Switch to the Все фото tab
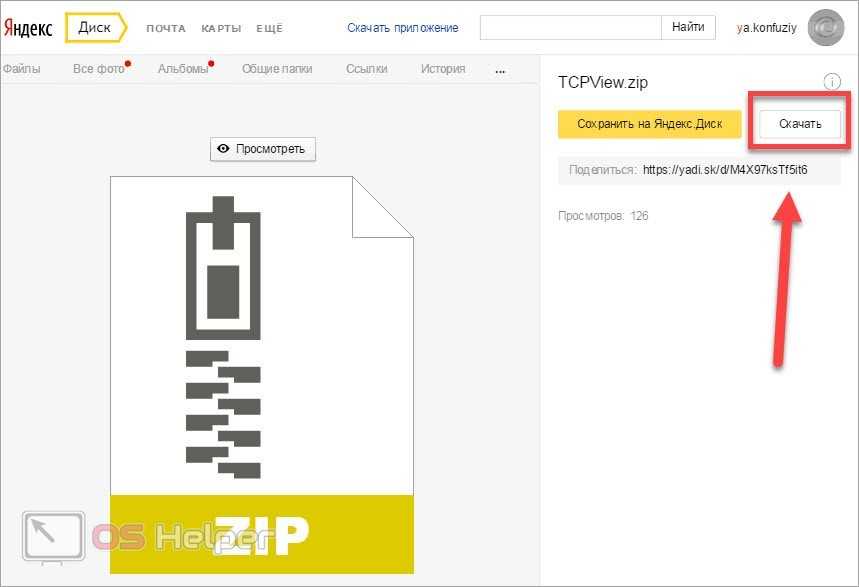 pyautogui.click(x=99, y=69)
